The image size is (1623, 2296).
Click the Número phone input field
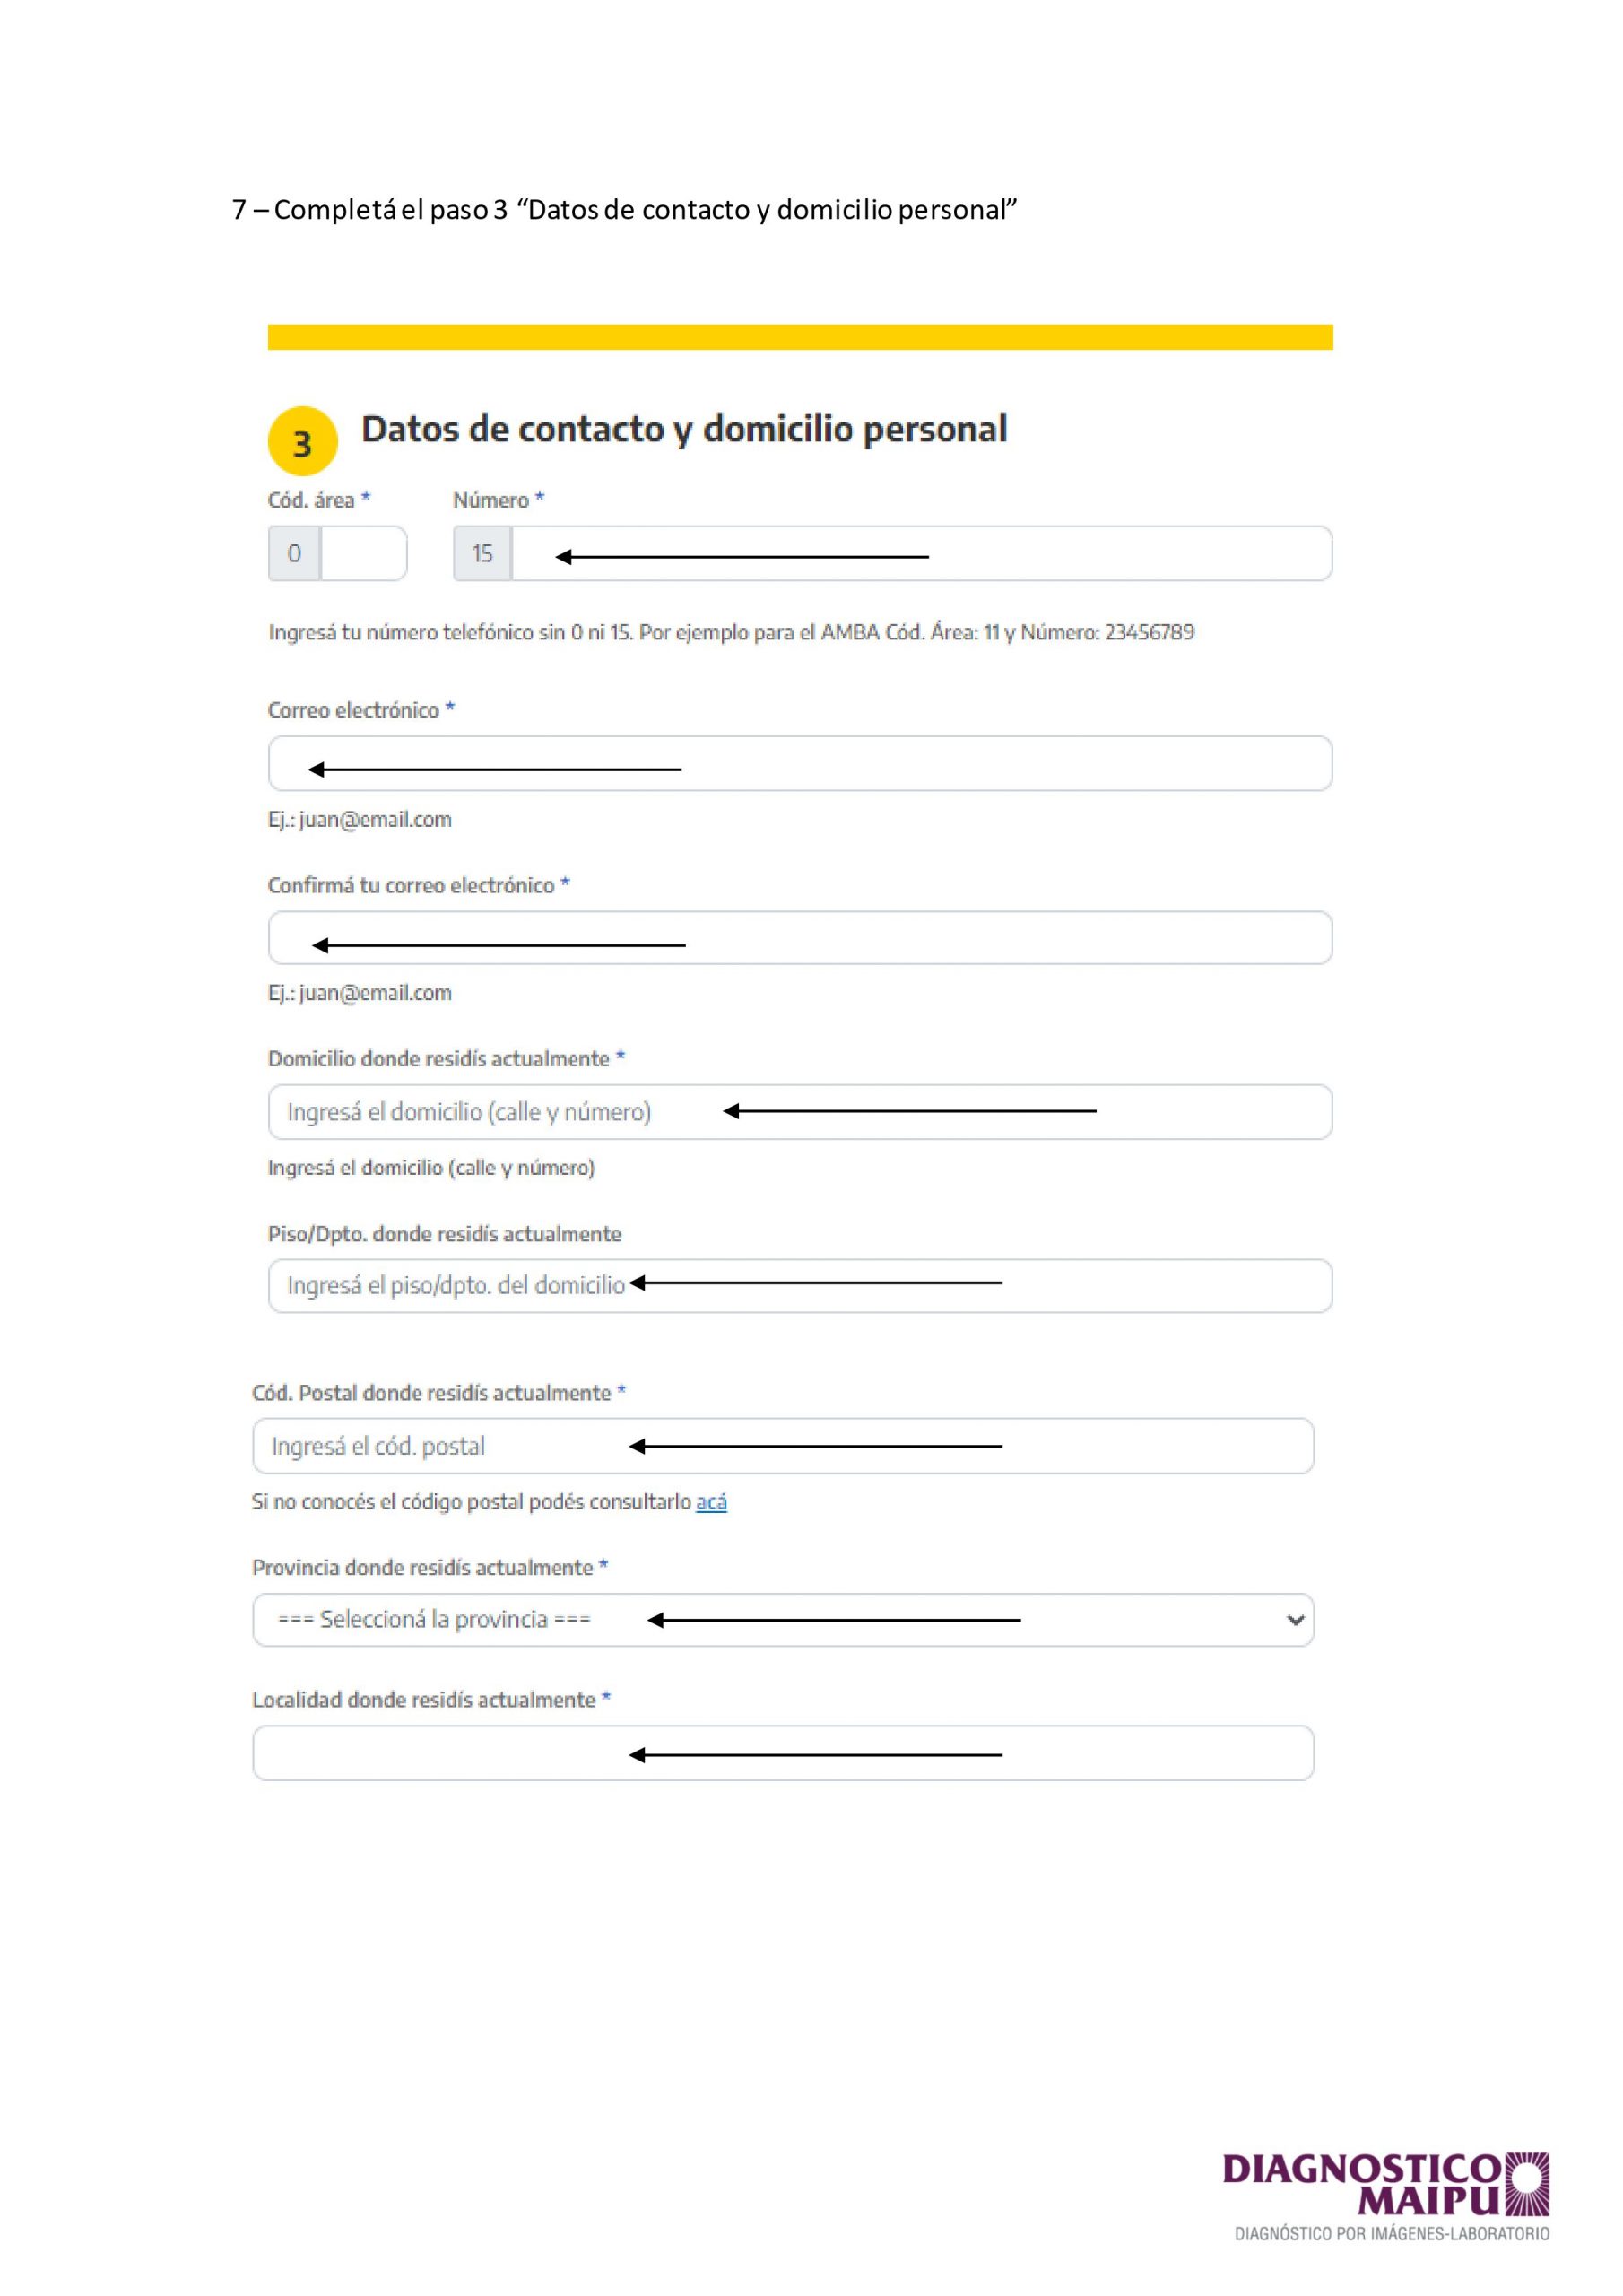(921, 553)
